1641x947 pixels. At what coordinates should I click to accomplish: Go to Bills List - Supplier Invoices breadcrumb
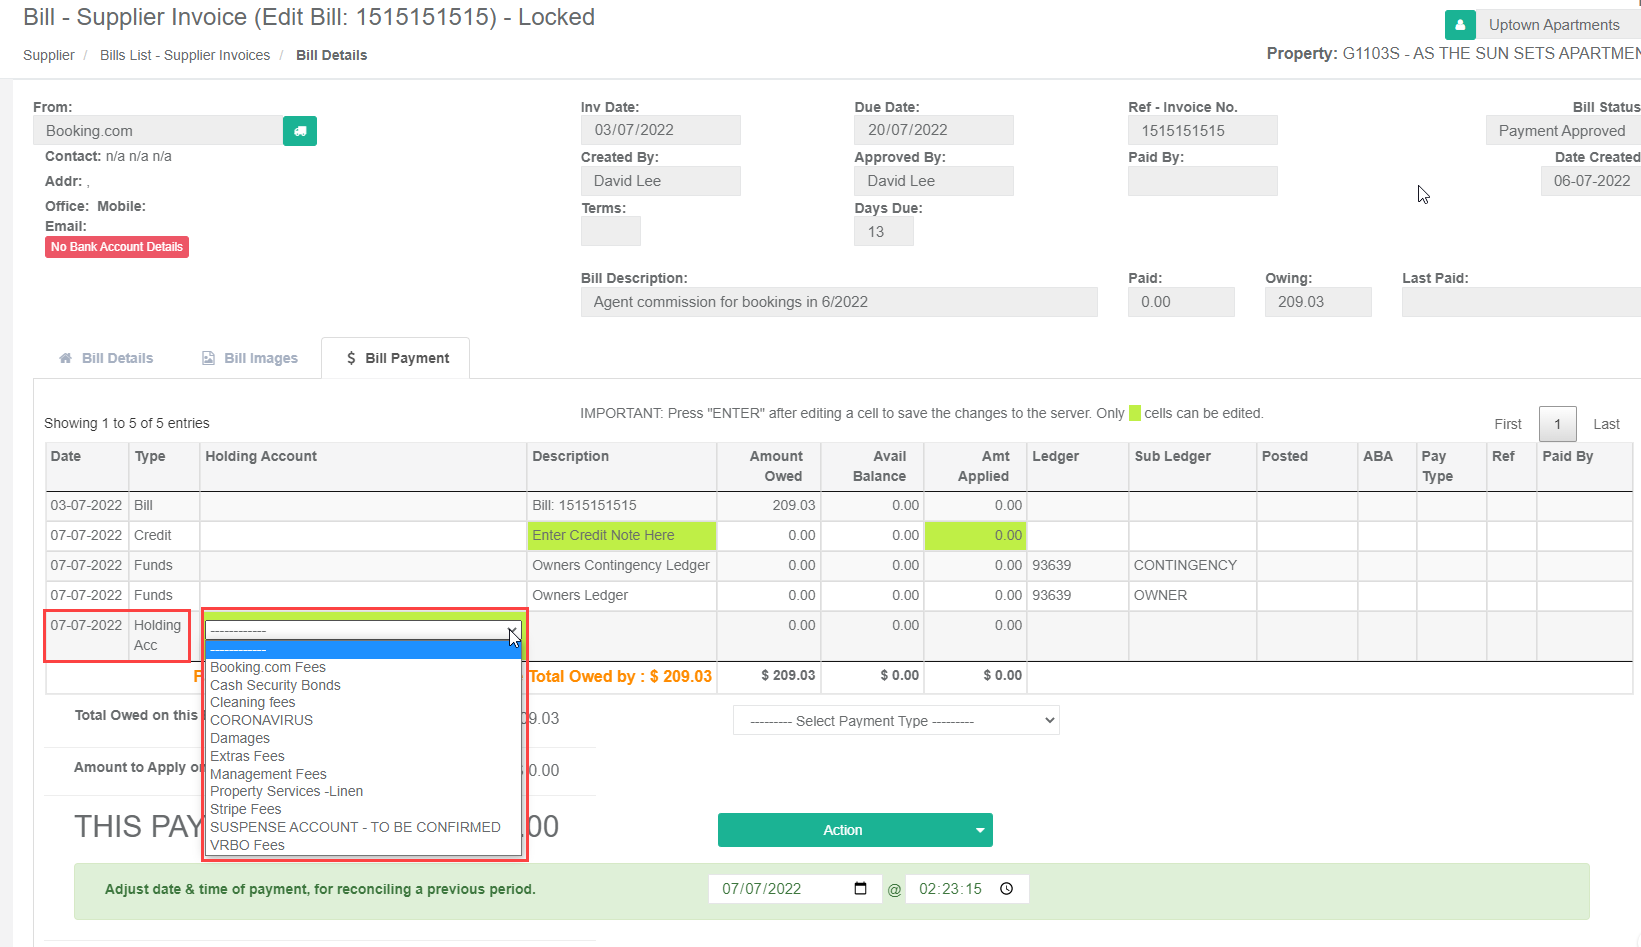pyautogui.click(x=185, y=55)
